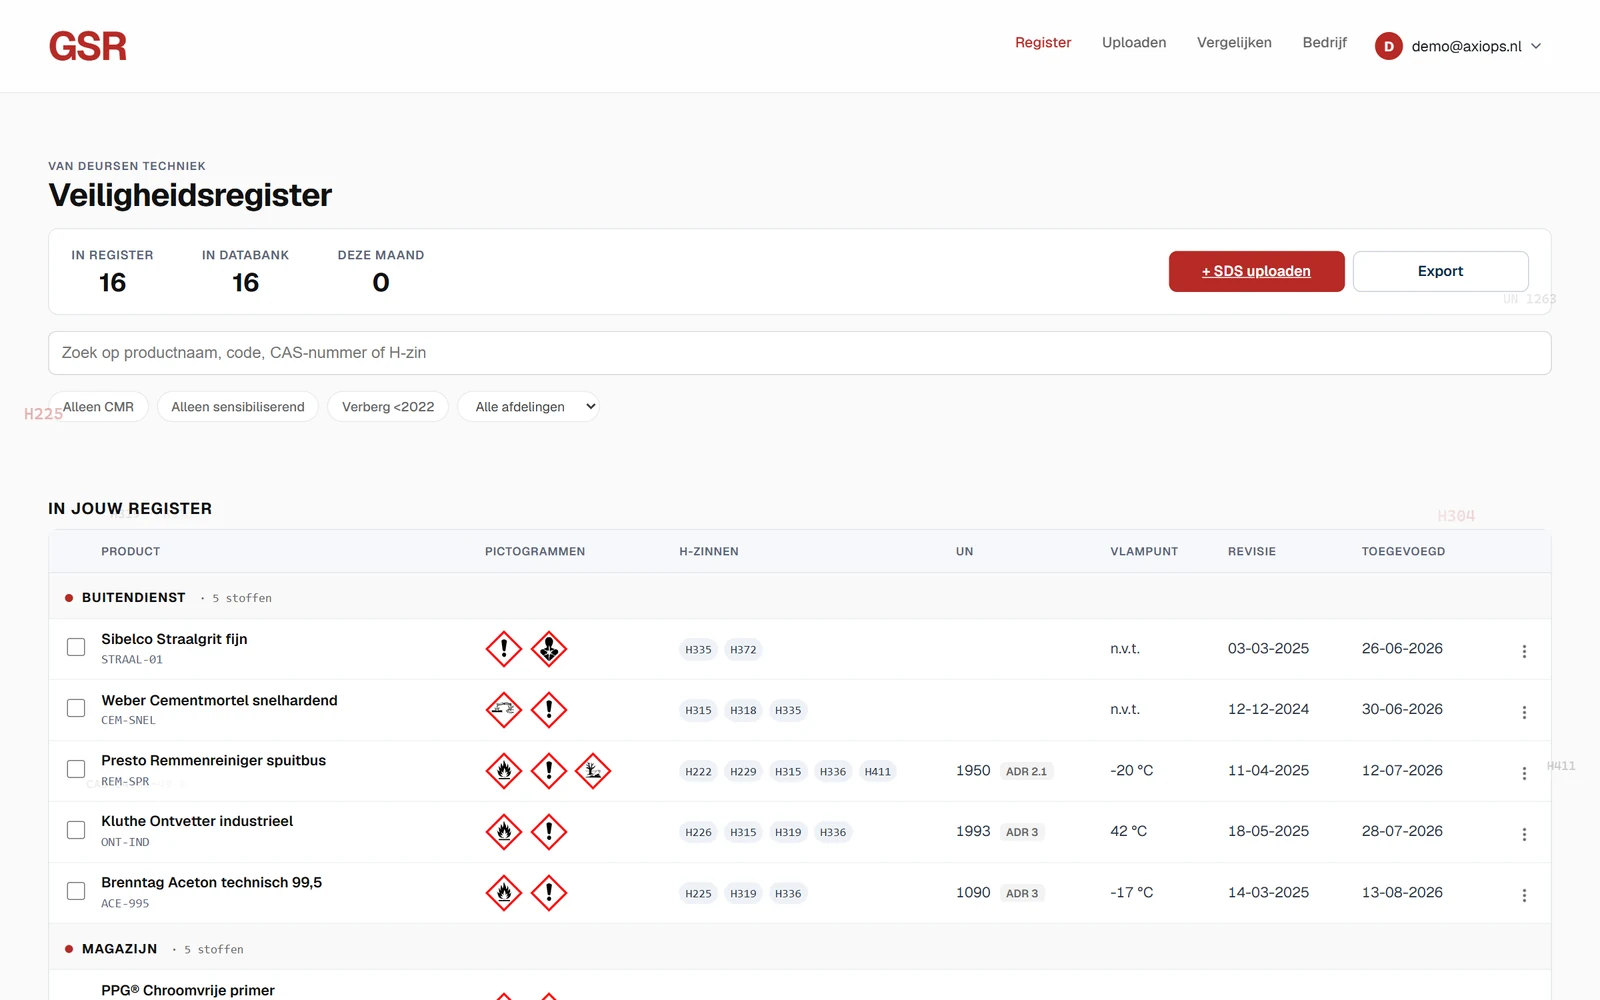Open row menu for Kluthe Ontvetter industrieel
The height and width of the screenshot is (1000, 1600).
1524,834
